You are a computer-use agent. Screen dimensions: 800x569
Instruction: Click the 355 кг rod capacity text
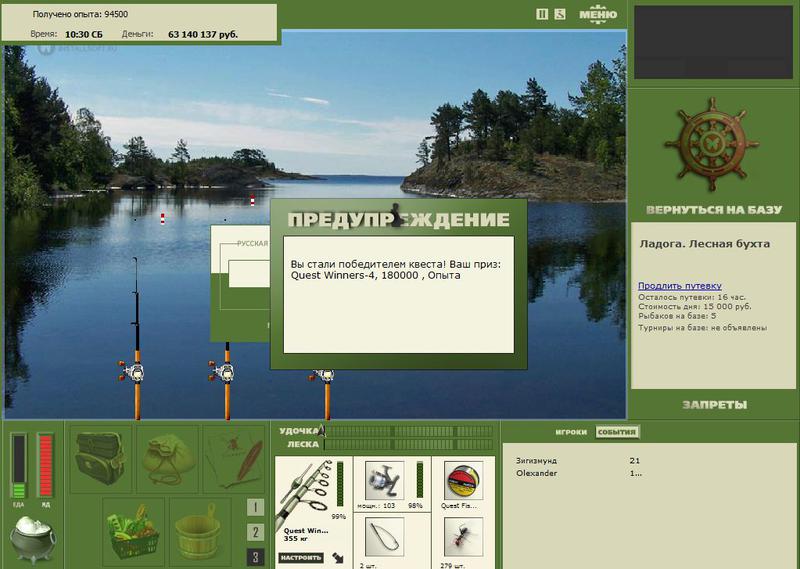(x=294, y=539)
